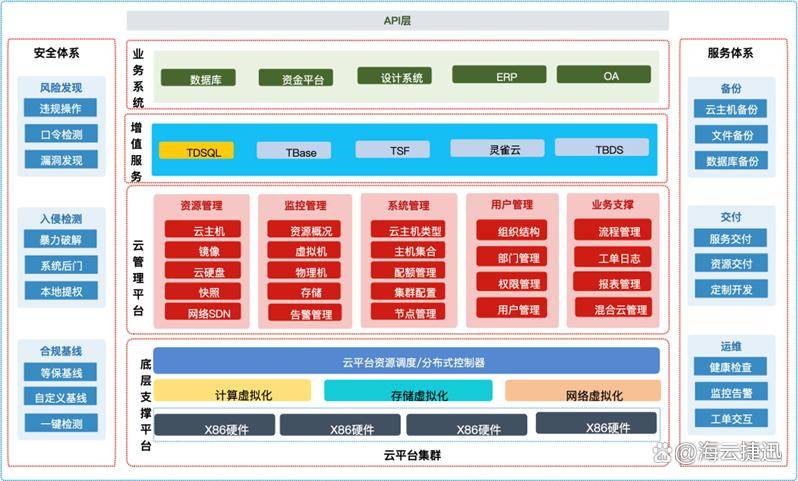Click the 监控管理 column heading
Viewport: 798px width, 481px height.
point(305,206)
